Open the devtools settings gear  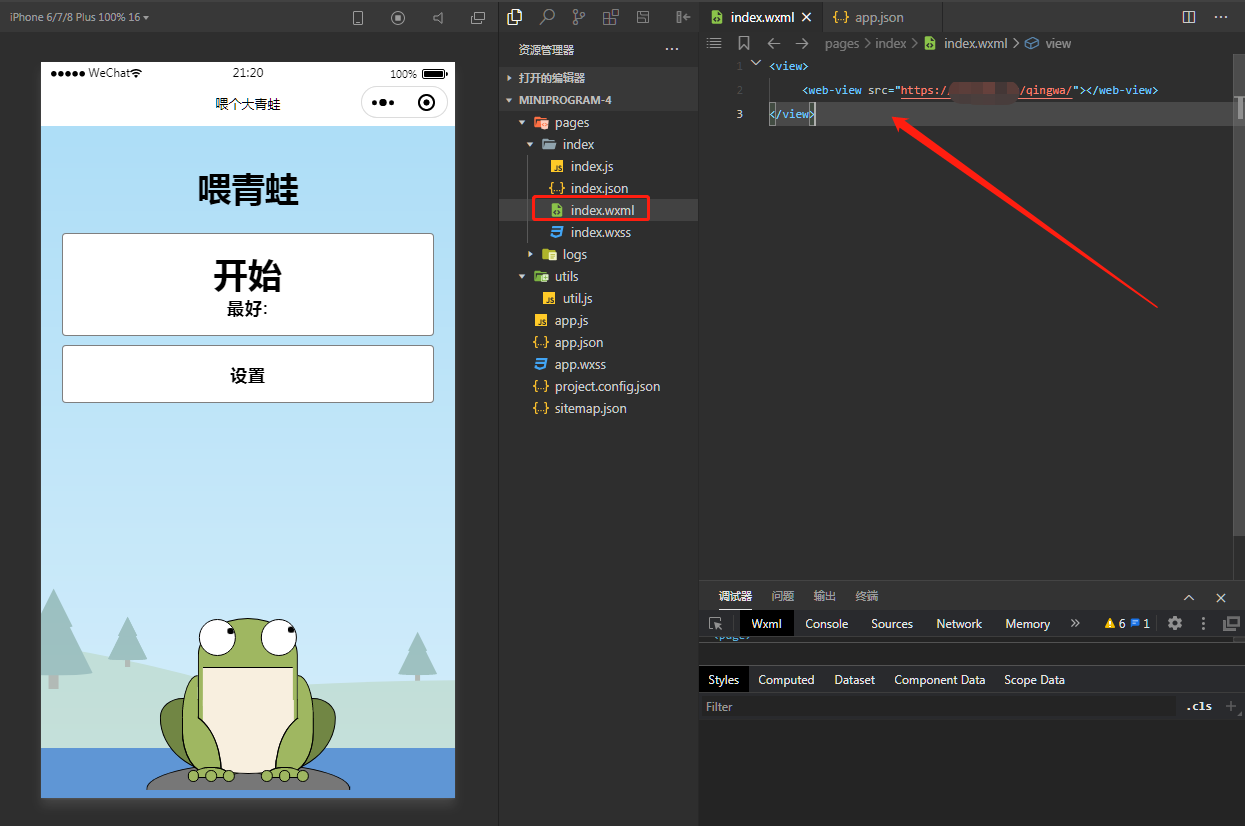(1175, 623)
